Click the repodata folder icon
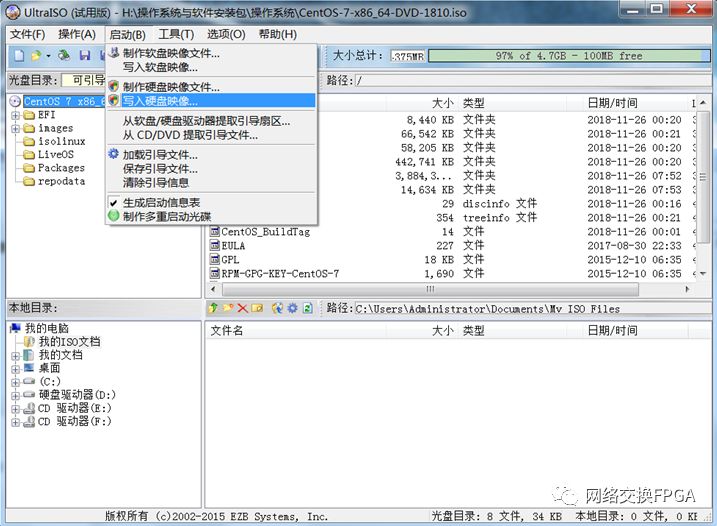Image resolution: width=717 pixels, height=526 pixels. [29, 181]
